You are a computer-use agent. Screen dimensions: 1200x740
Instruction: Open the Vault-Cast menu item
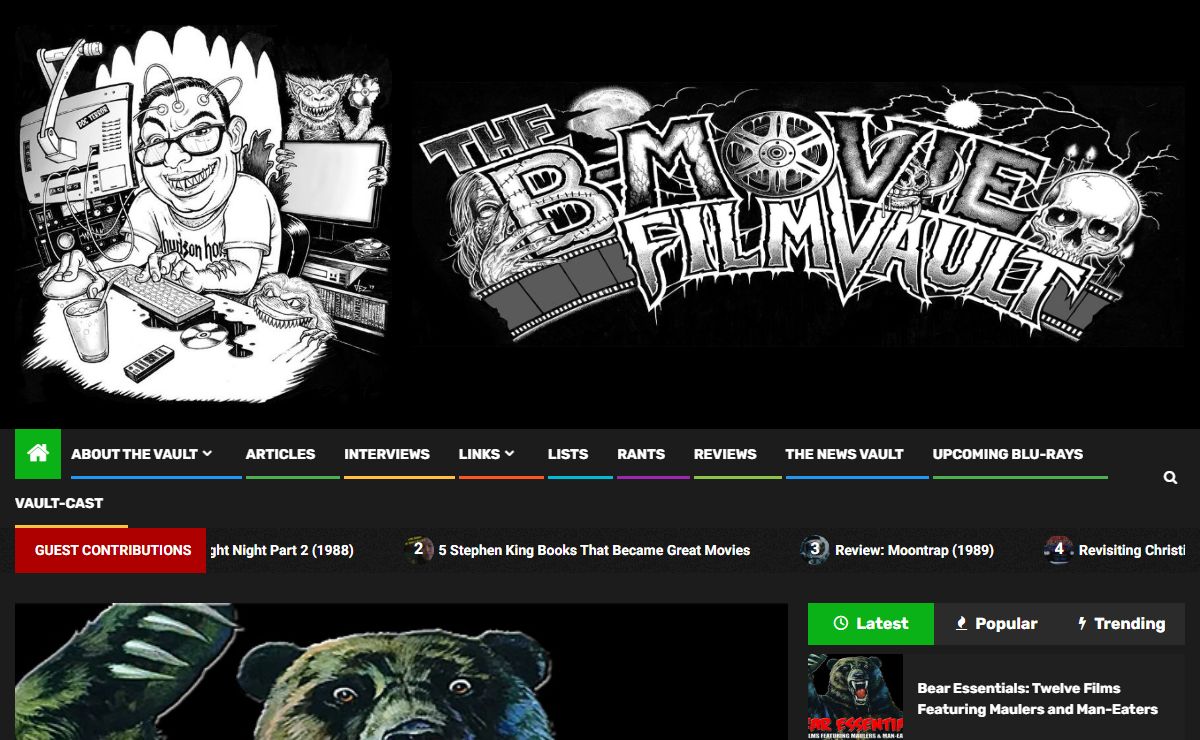pyautogui.click(x=59, y=503)
